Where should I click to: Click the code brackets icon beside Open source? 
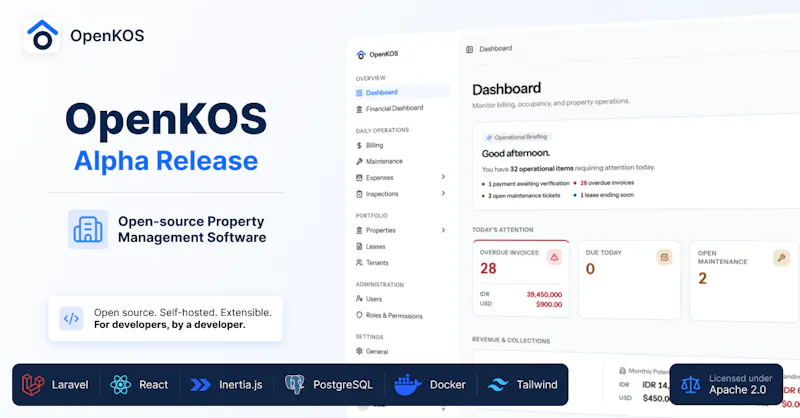[71, 319]
